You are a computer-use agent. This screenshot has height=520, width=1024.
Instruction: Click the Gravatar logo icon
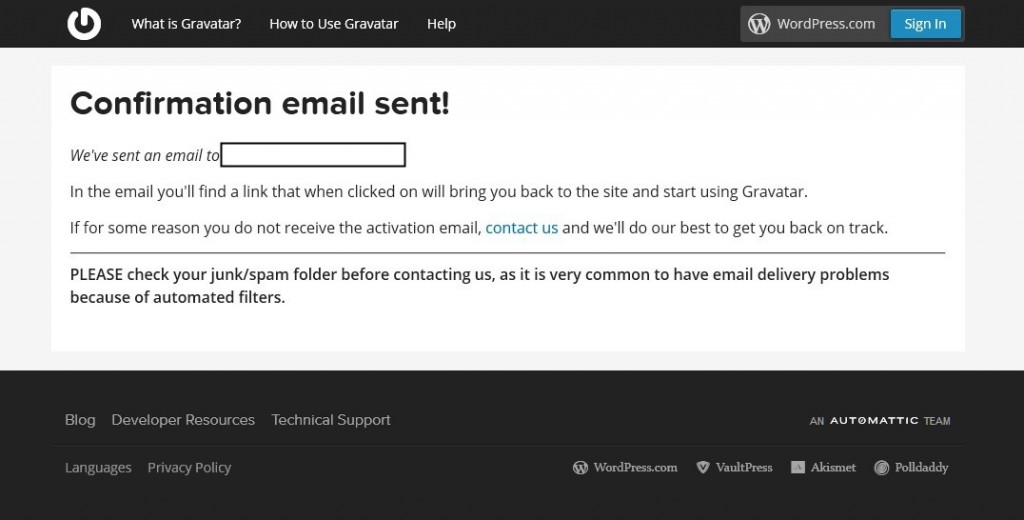[84, 23]
